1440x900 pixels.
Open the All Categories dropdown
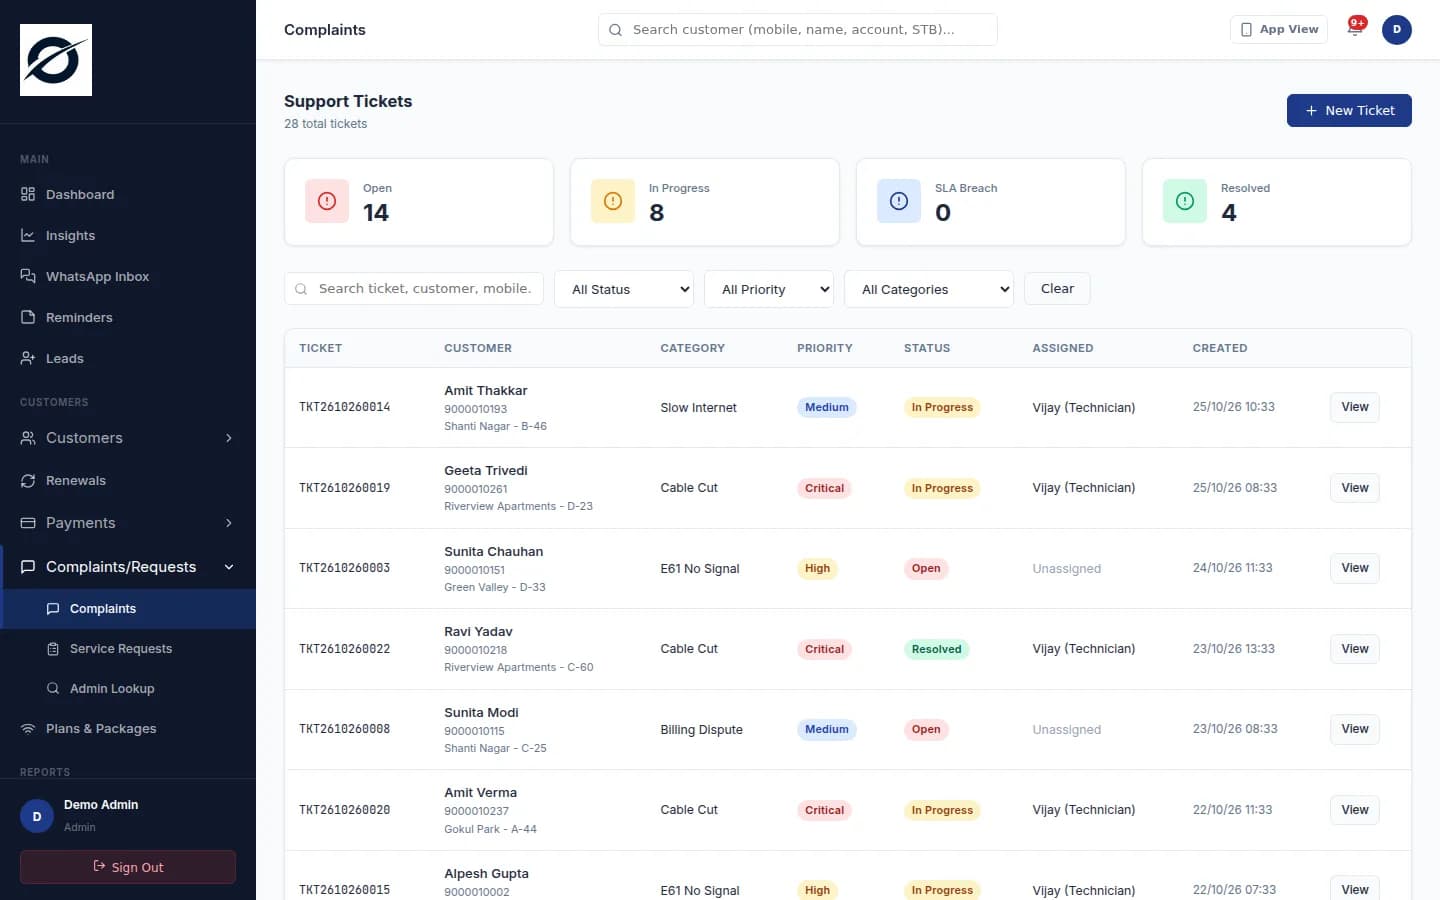point(929,289)
